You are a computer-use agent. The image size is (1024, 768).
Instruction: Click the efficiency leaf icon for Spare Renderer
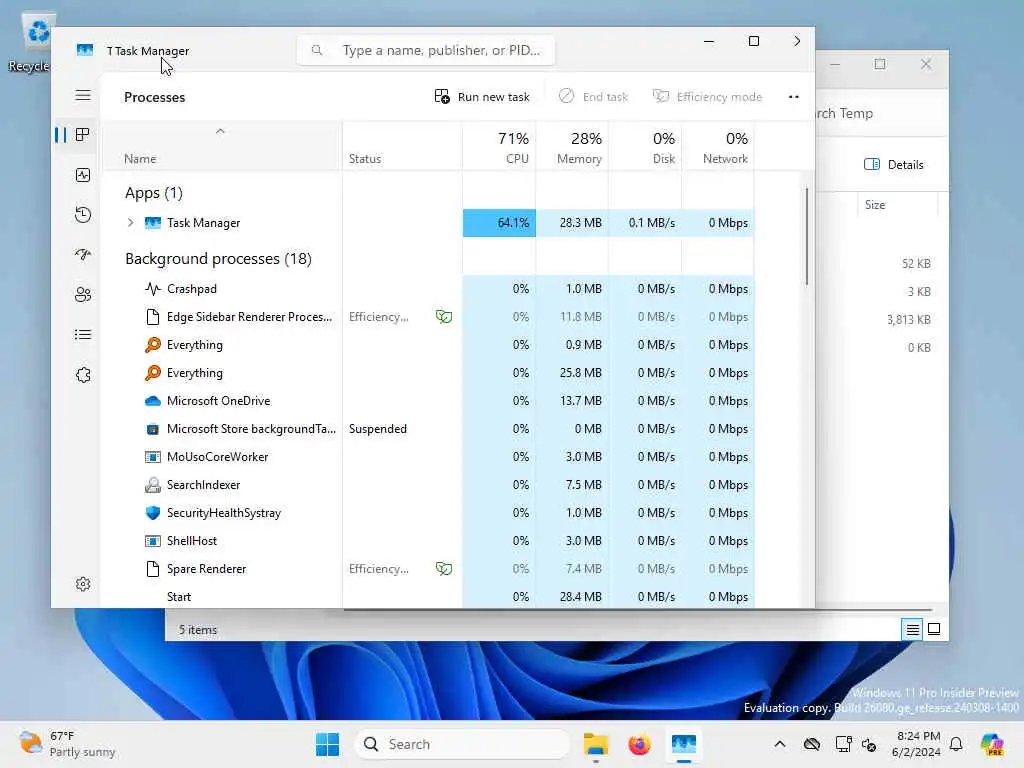pyautogui.click(x=444, y=569)
